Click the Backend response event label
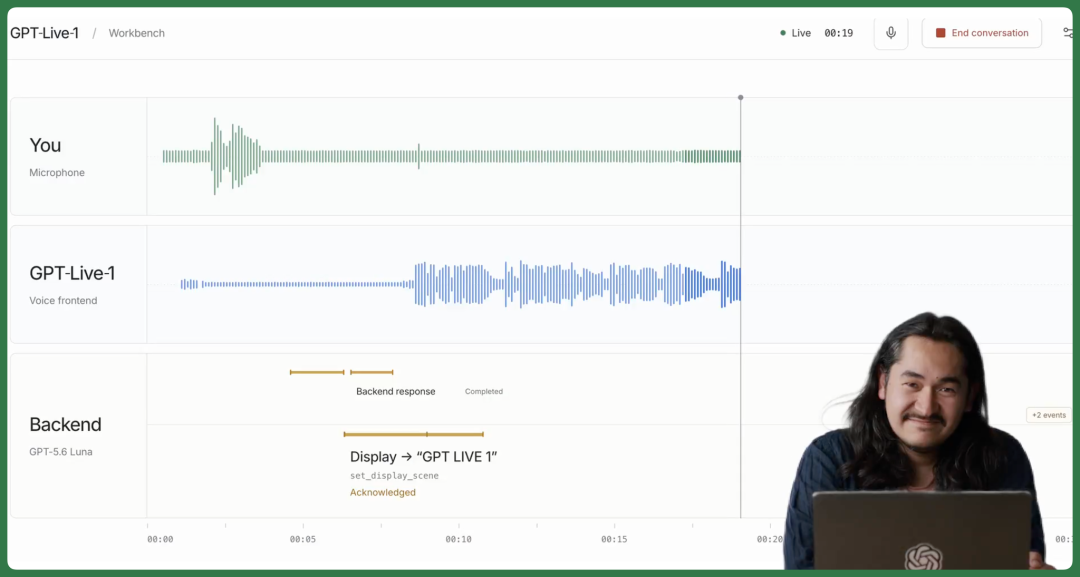Viewport: 1080px width, 577px height. point(395,392)
